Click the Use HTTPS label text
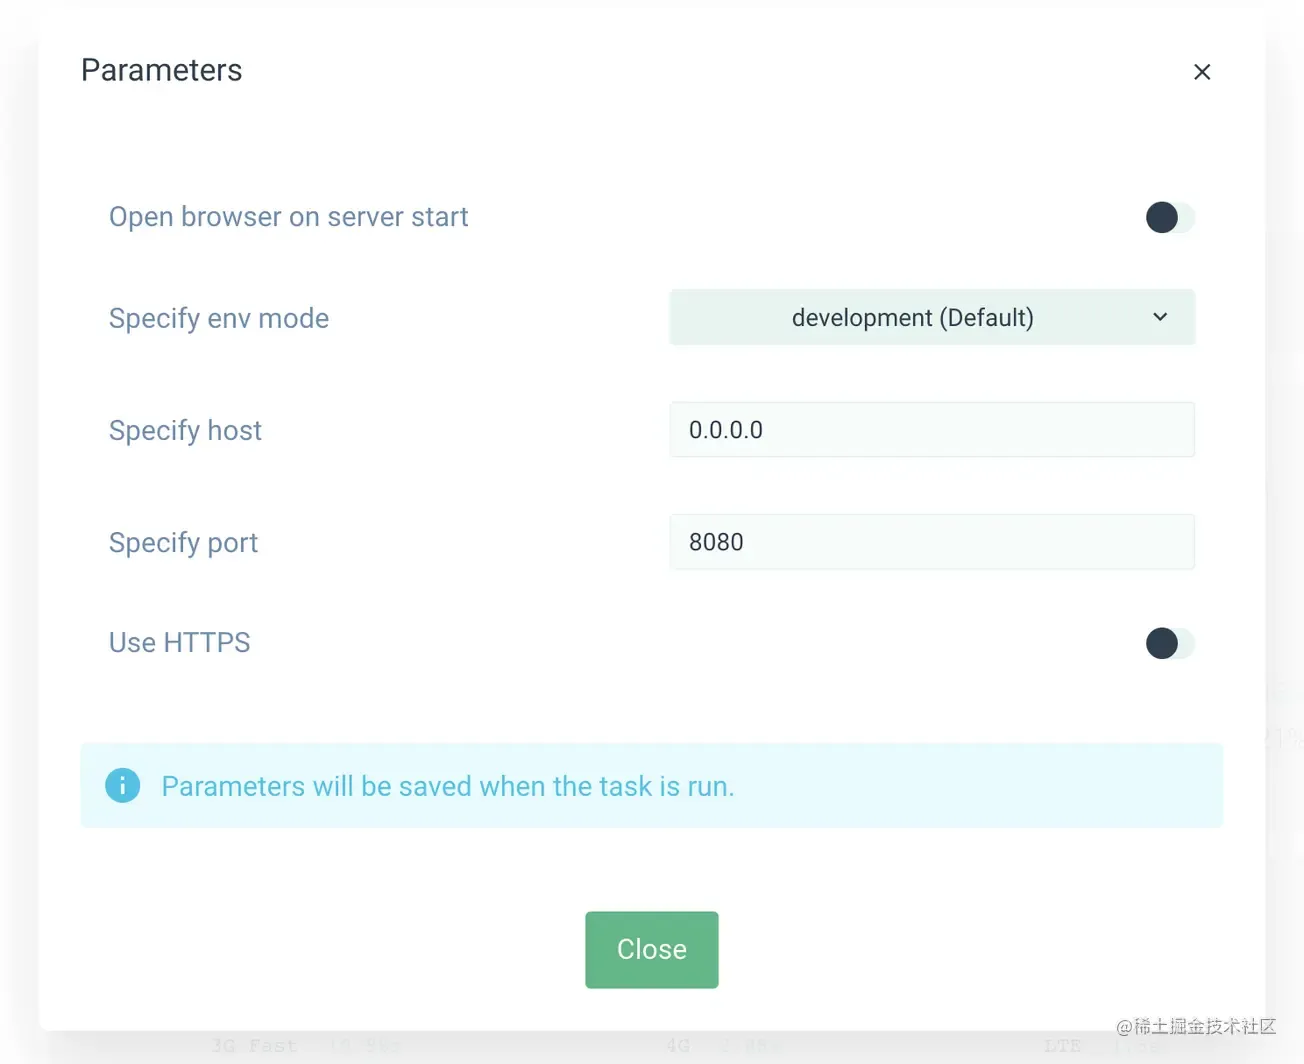1304x1064 pixels. [x=180, y=643]
